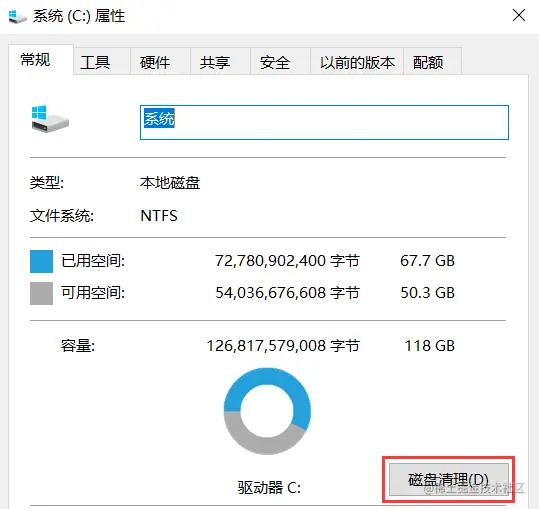Select the 常规 tab
Screen dimensions: 539x509
tap(41, 59)
